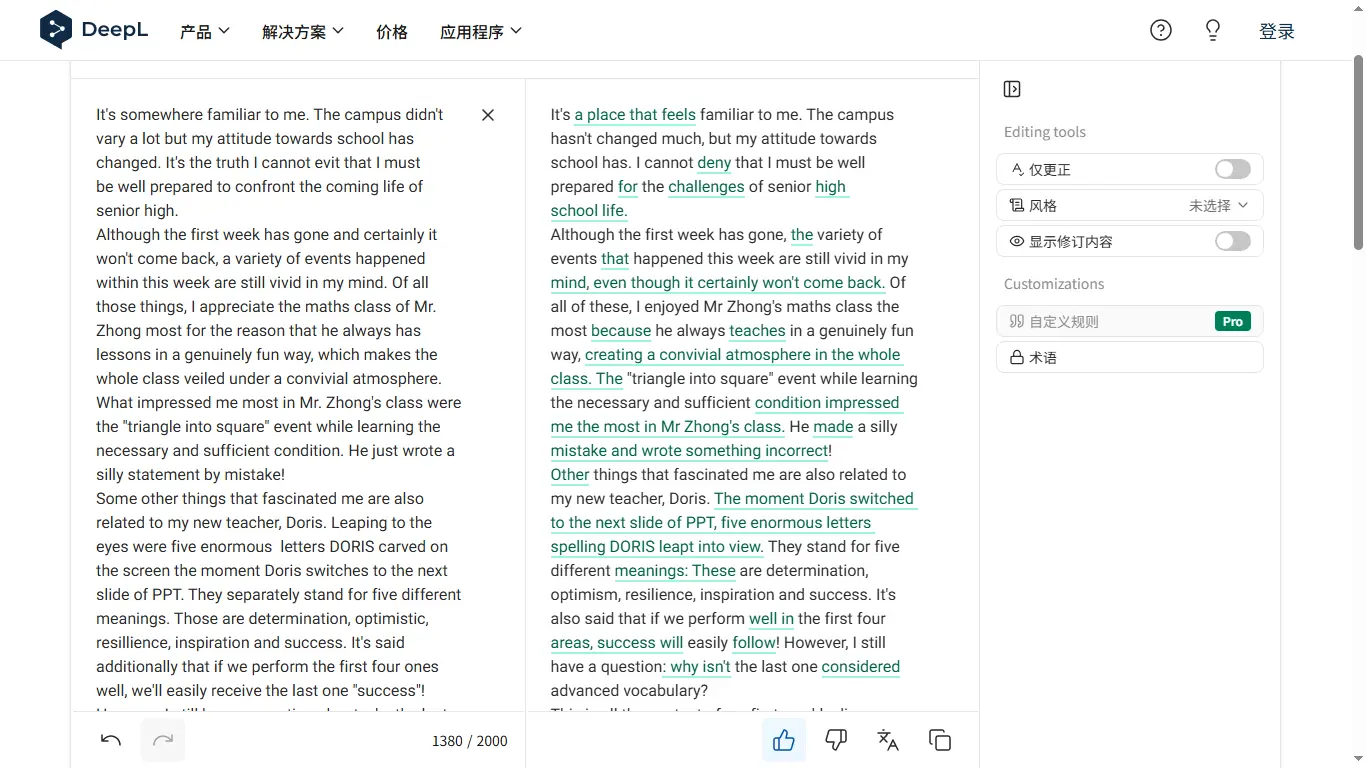The width and height of the screenshot is (1366, 768).
Task: Give thumbs up feedback
Action: [x=784, y=740]
